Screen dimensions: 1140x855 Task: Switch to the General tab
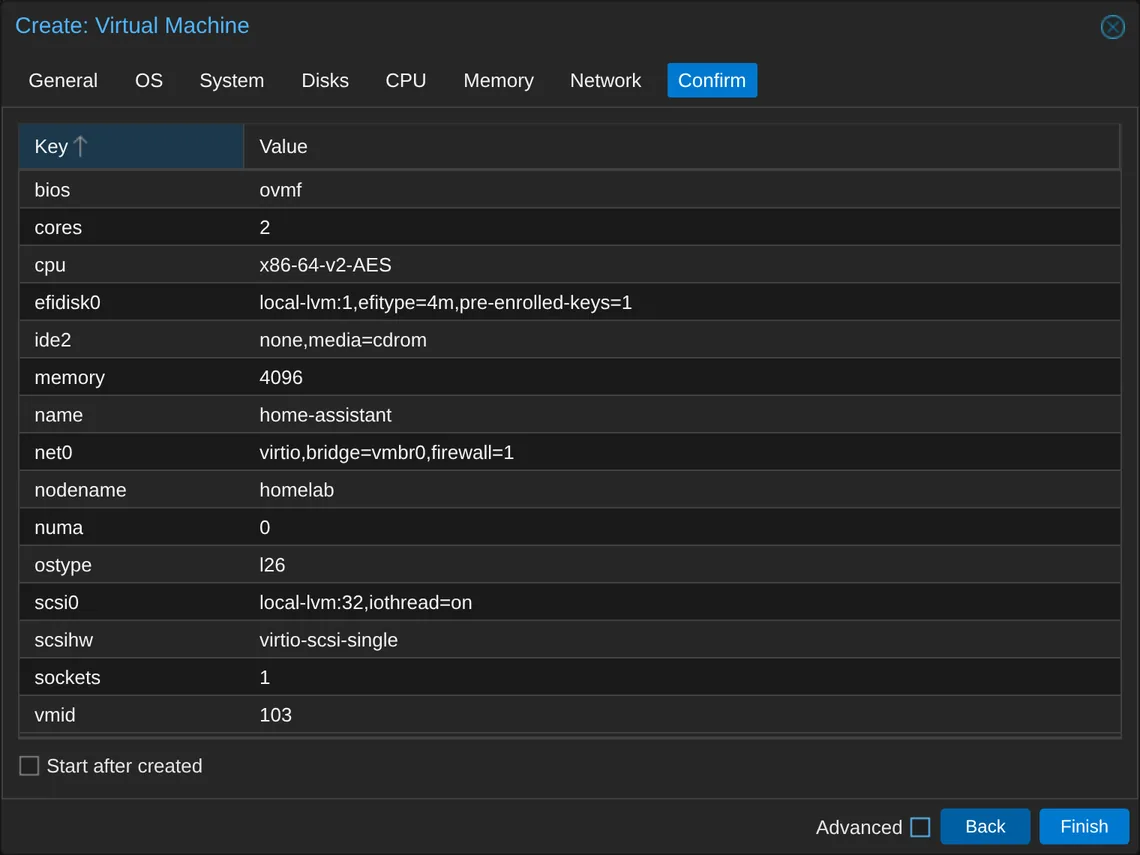coord(63,81)
